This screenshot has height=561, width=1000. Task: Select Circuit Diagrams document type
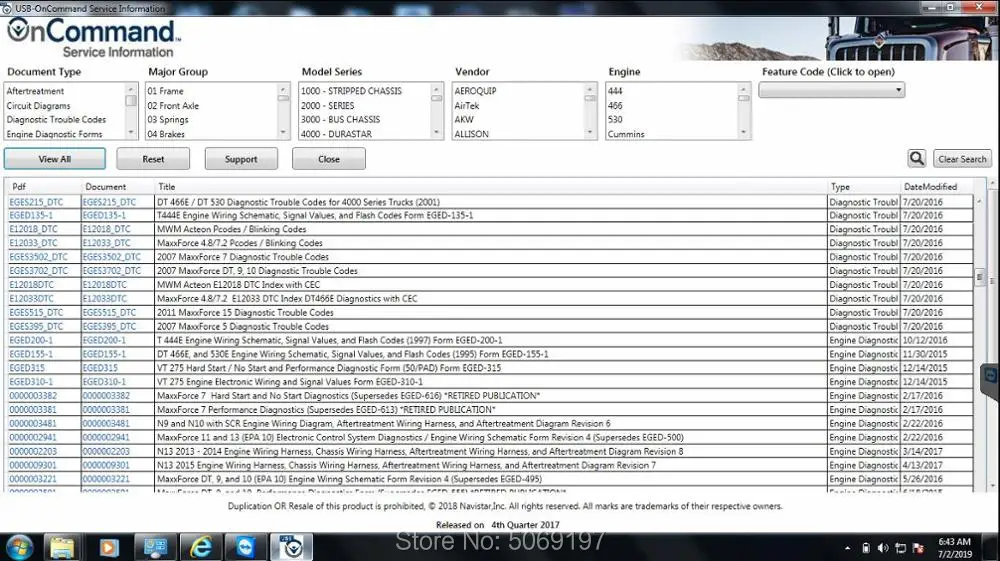pyautogui.click(x=38, y=106)
